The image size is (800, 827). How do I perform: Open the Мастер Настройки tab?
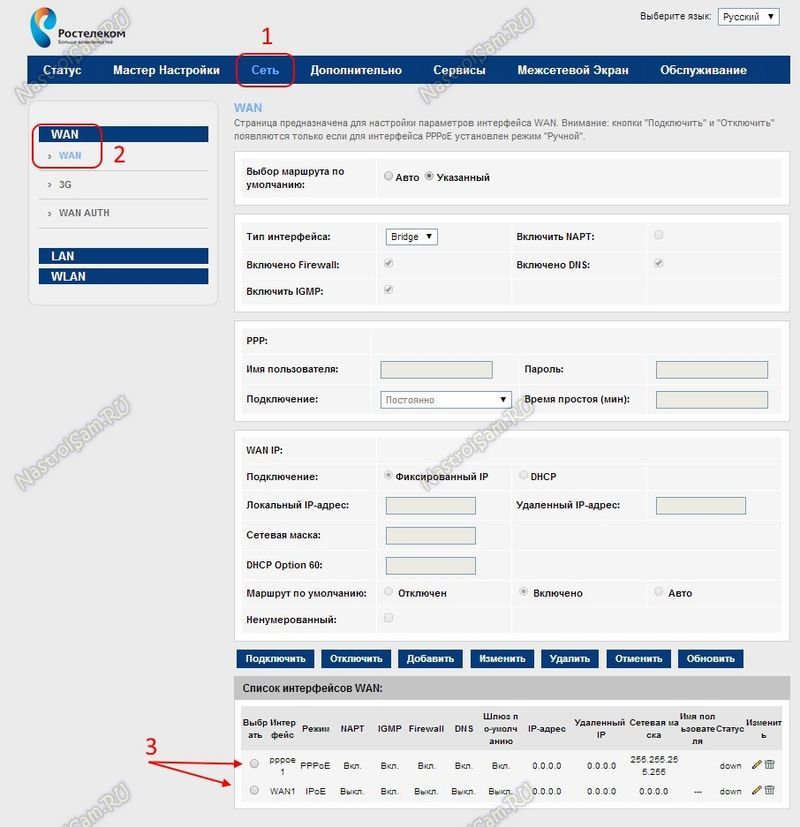tap(166, 70)
